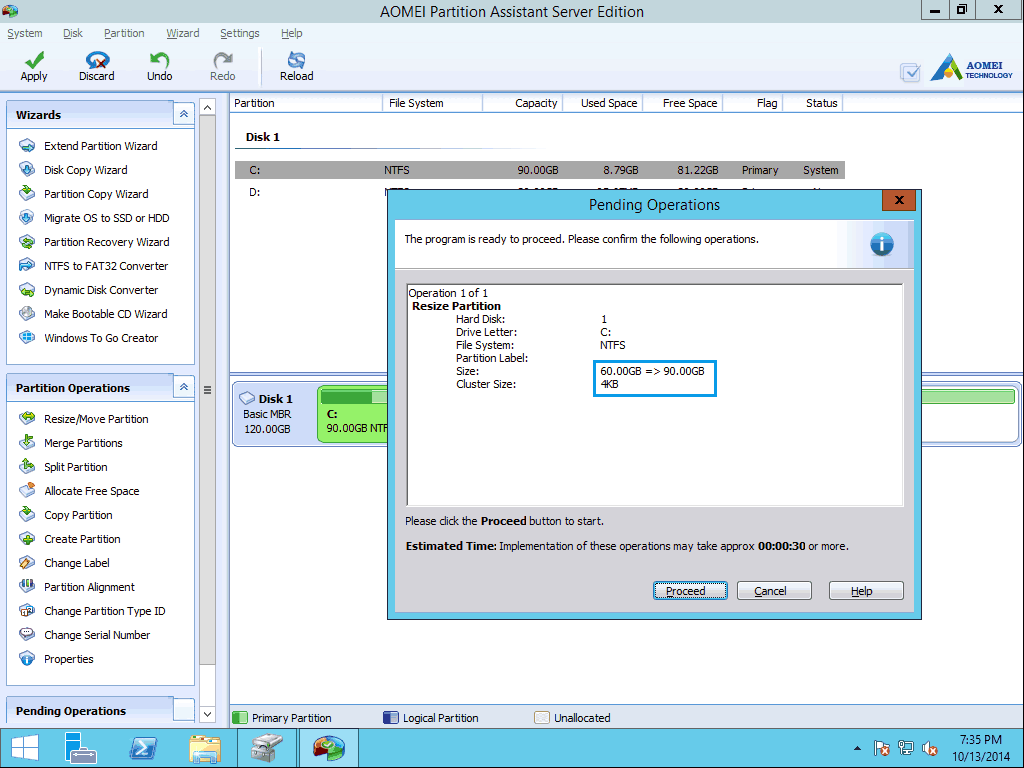Select the C: partition row
This screenshot has width=1024, height=768.
[x=539, y=170]
